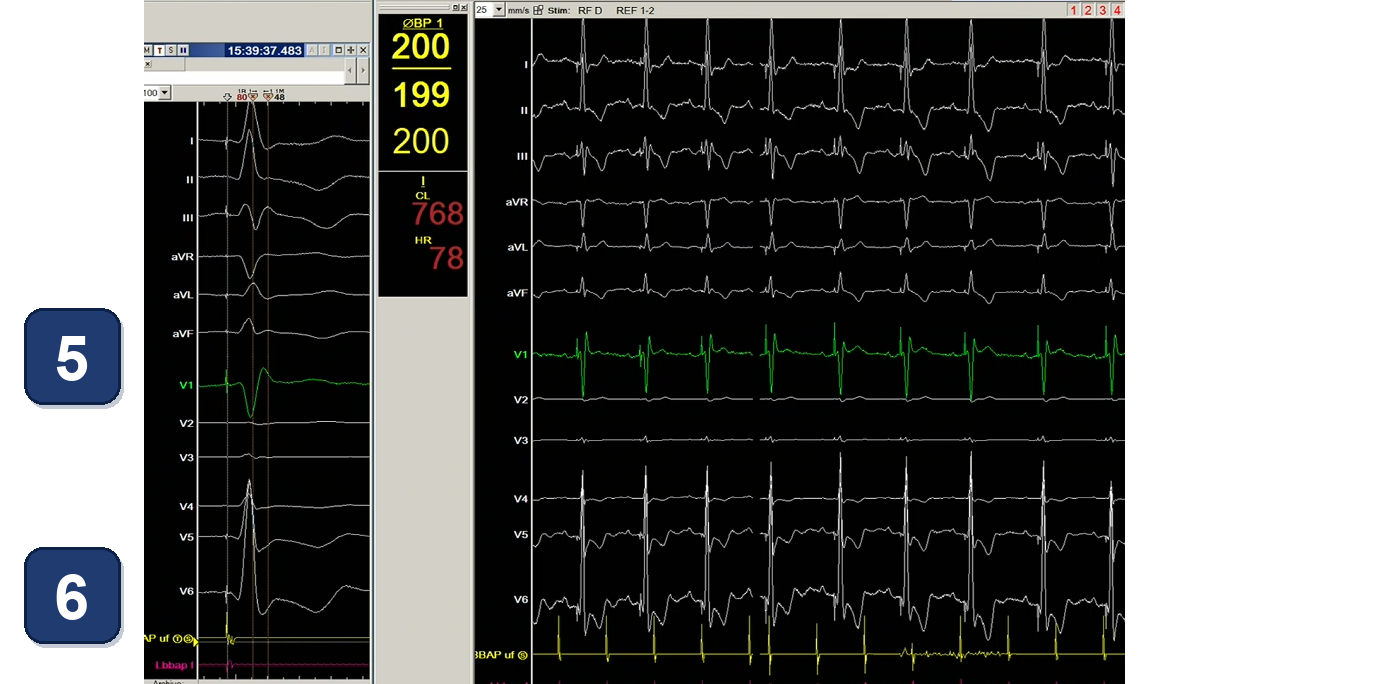Click the grid layout icon next to mm/s

point(538,10)
